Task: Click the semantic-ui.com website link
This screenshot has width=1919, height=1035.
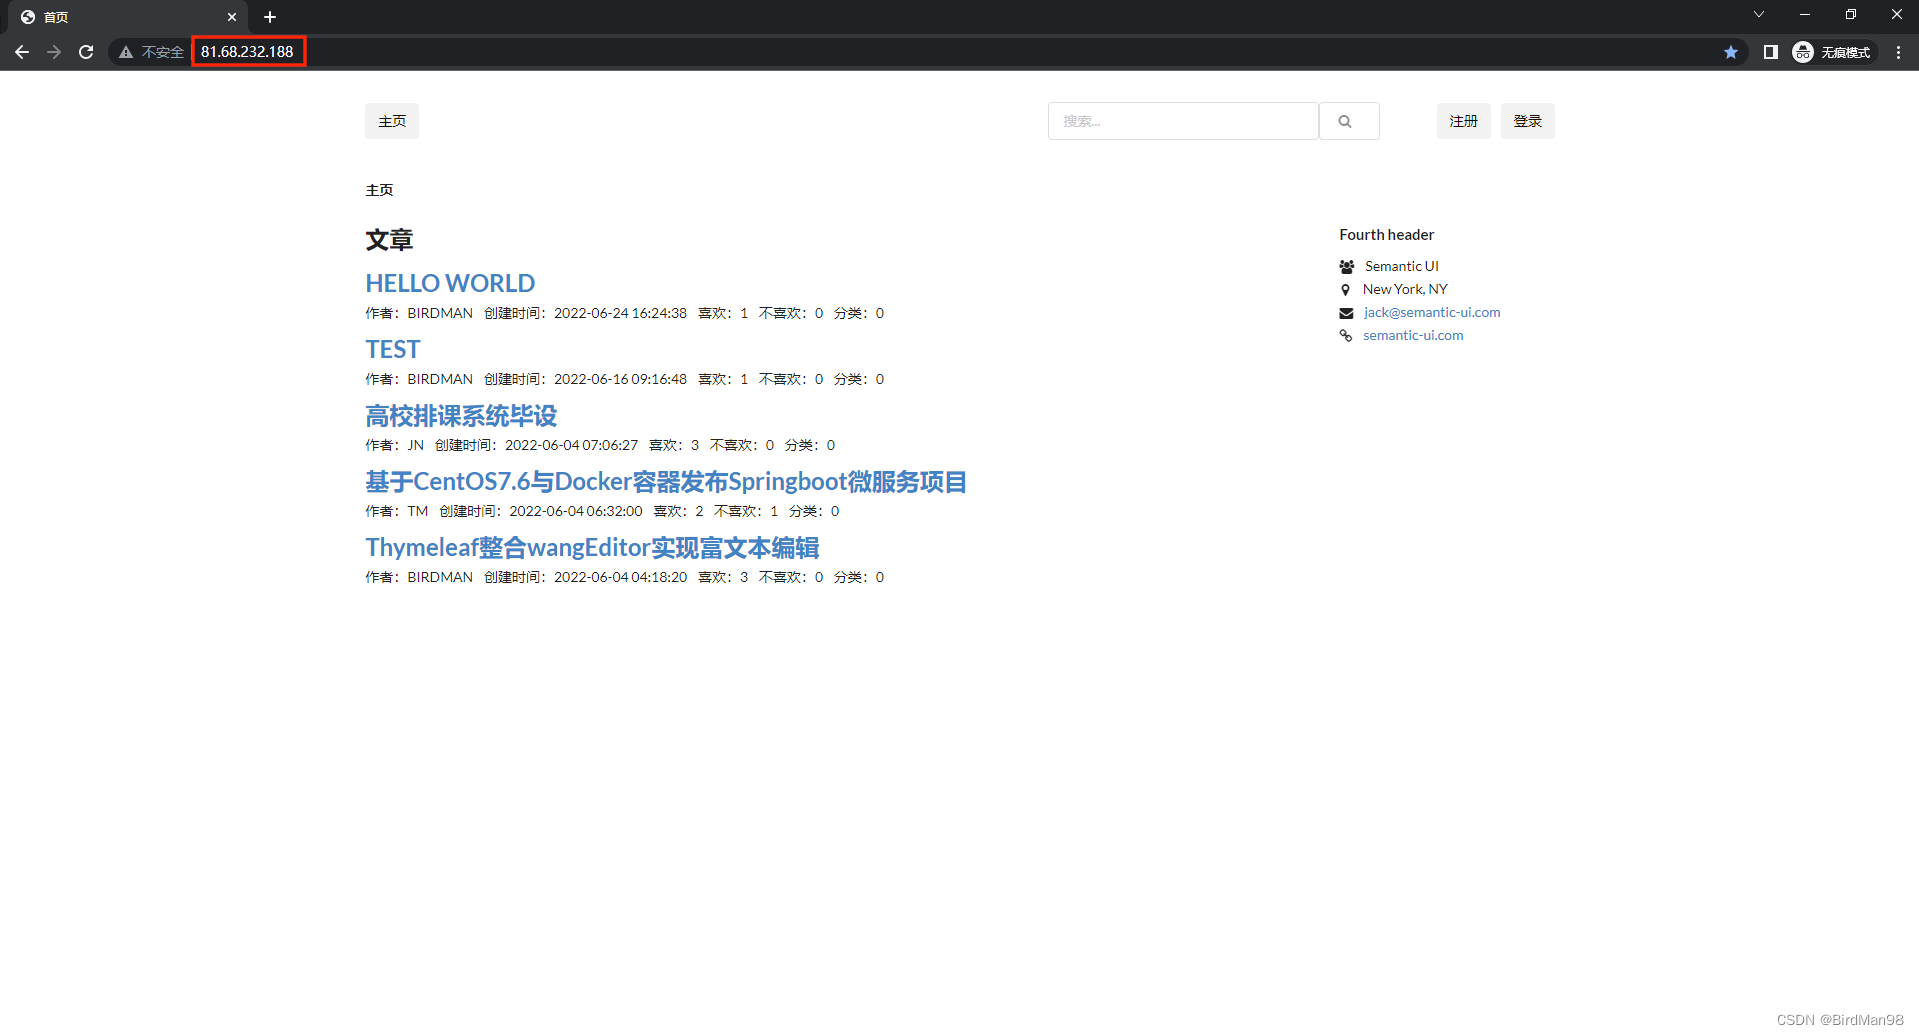Action: 1413,335
